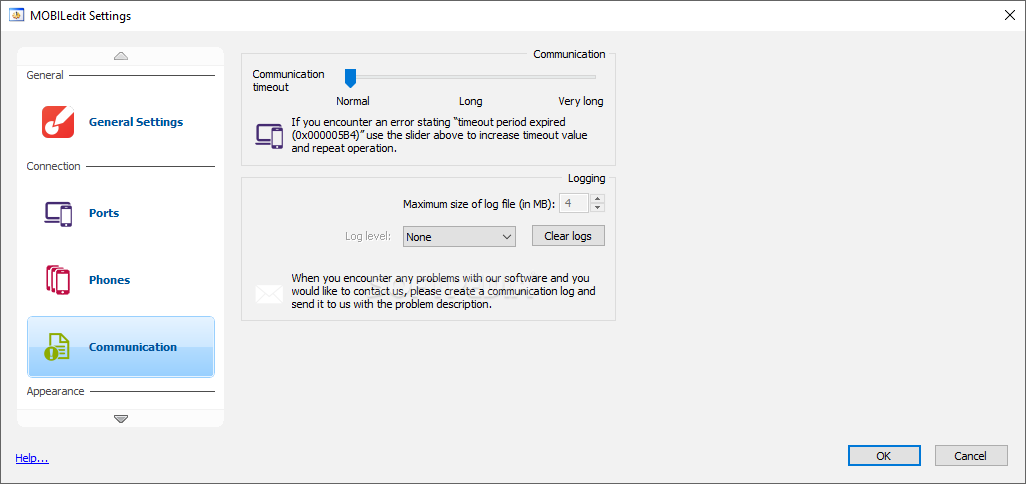The height and width of the screenshot is (484, 1026).
Task: Click the 'Appearance' section header
Action: coord(56,391)
